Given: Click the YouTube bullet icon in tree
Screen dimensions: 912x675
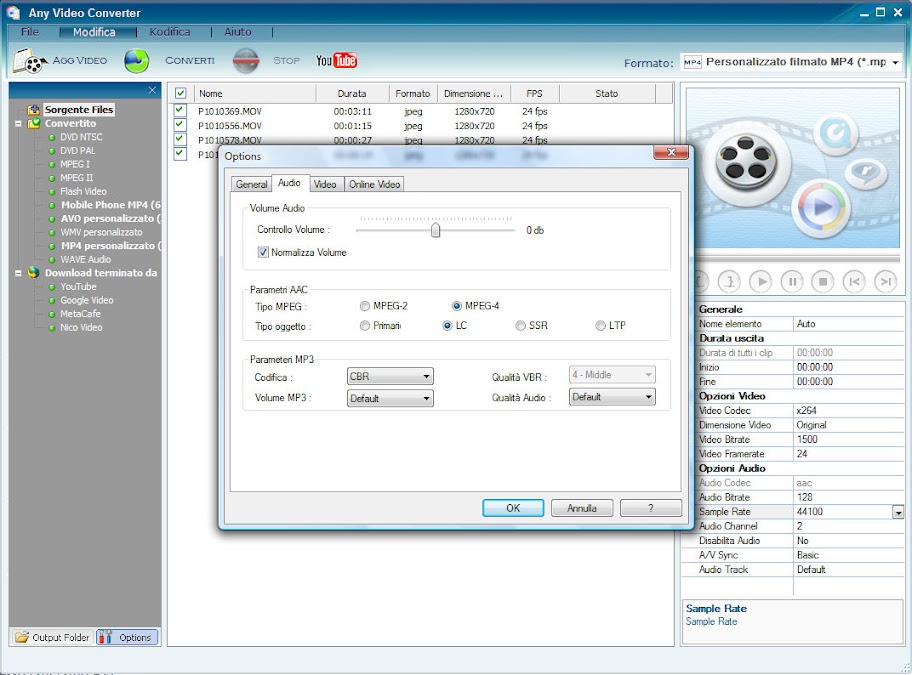Looking at the screenshot, I should (x=52, y=287).
